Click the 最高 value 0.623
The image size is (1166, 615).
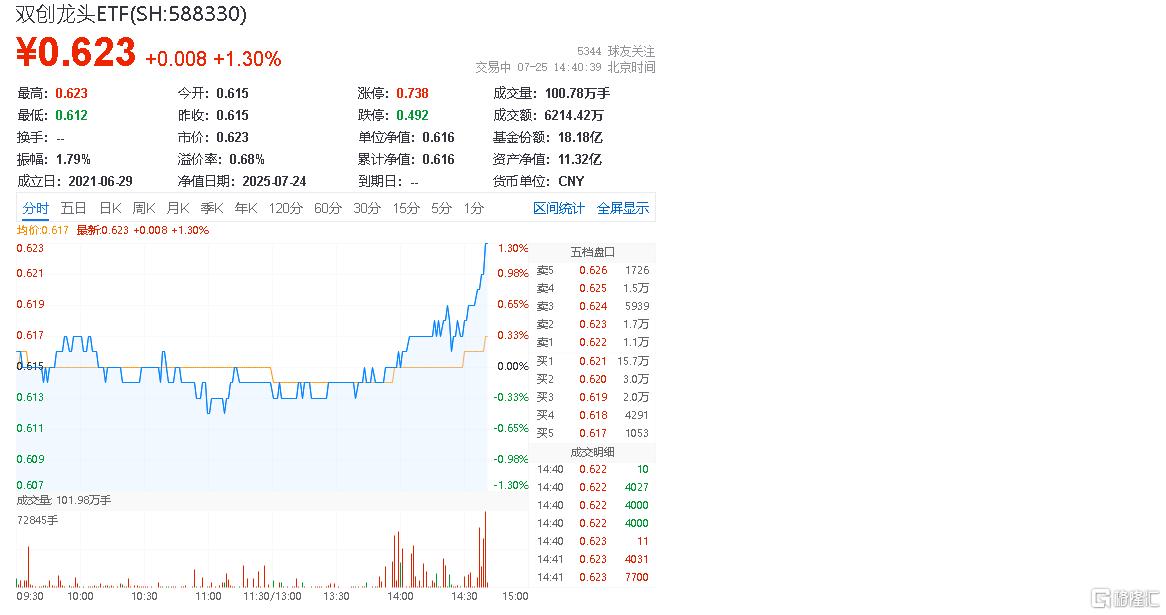(71, 93)
